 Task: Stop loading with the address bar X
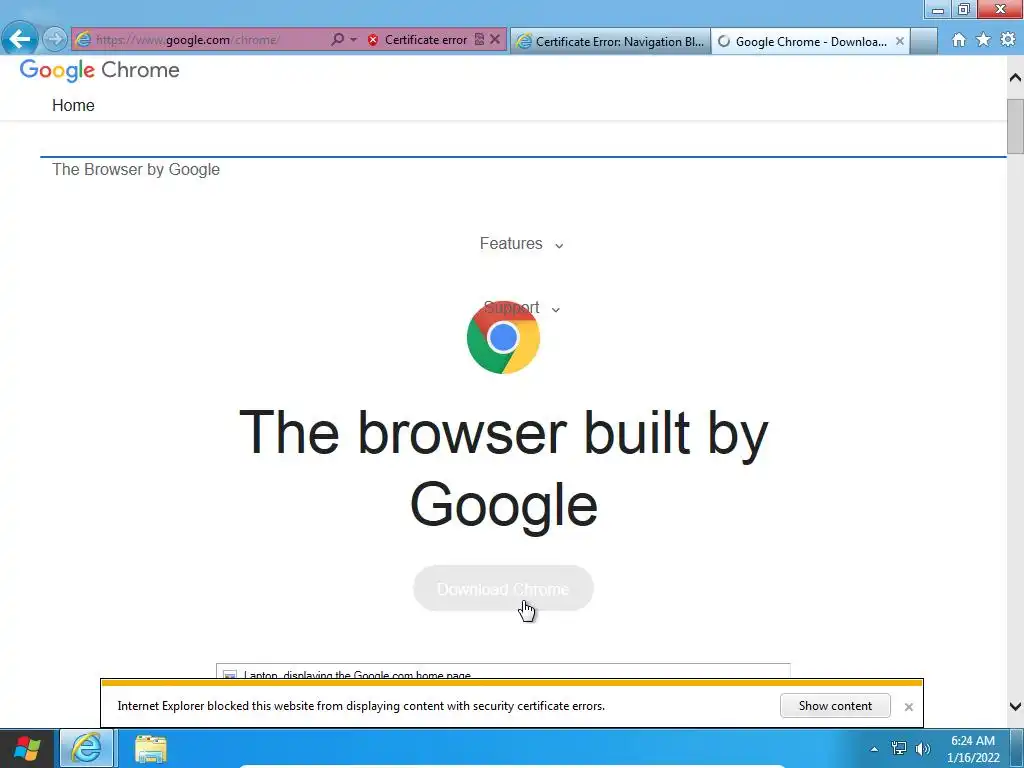pyautogui.click(x=495, y=40)
